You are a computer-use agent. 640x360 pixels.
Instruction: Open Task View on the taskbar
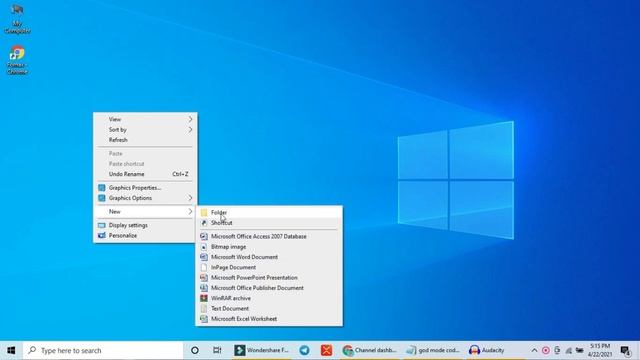point(217,350)
